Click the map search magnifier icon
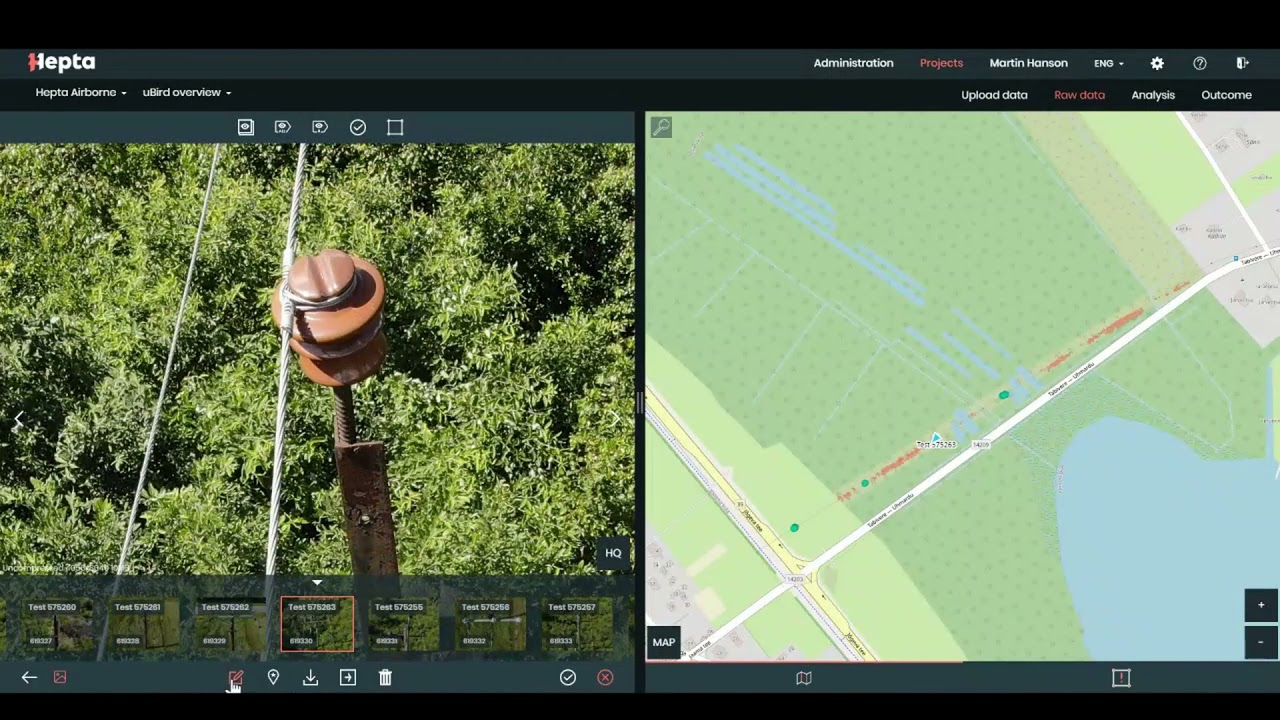 tap(661, 127)
